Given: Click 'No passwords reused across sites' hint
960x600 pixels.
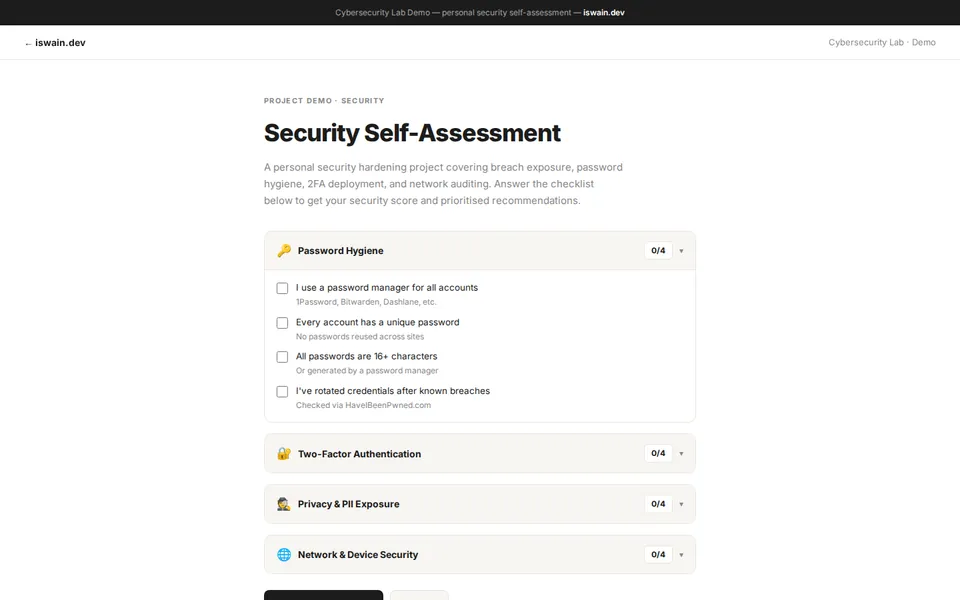Looking at the screenshot, I should click(x=360, y=337).
